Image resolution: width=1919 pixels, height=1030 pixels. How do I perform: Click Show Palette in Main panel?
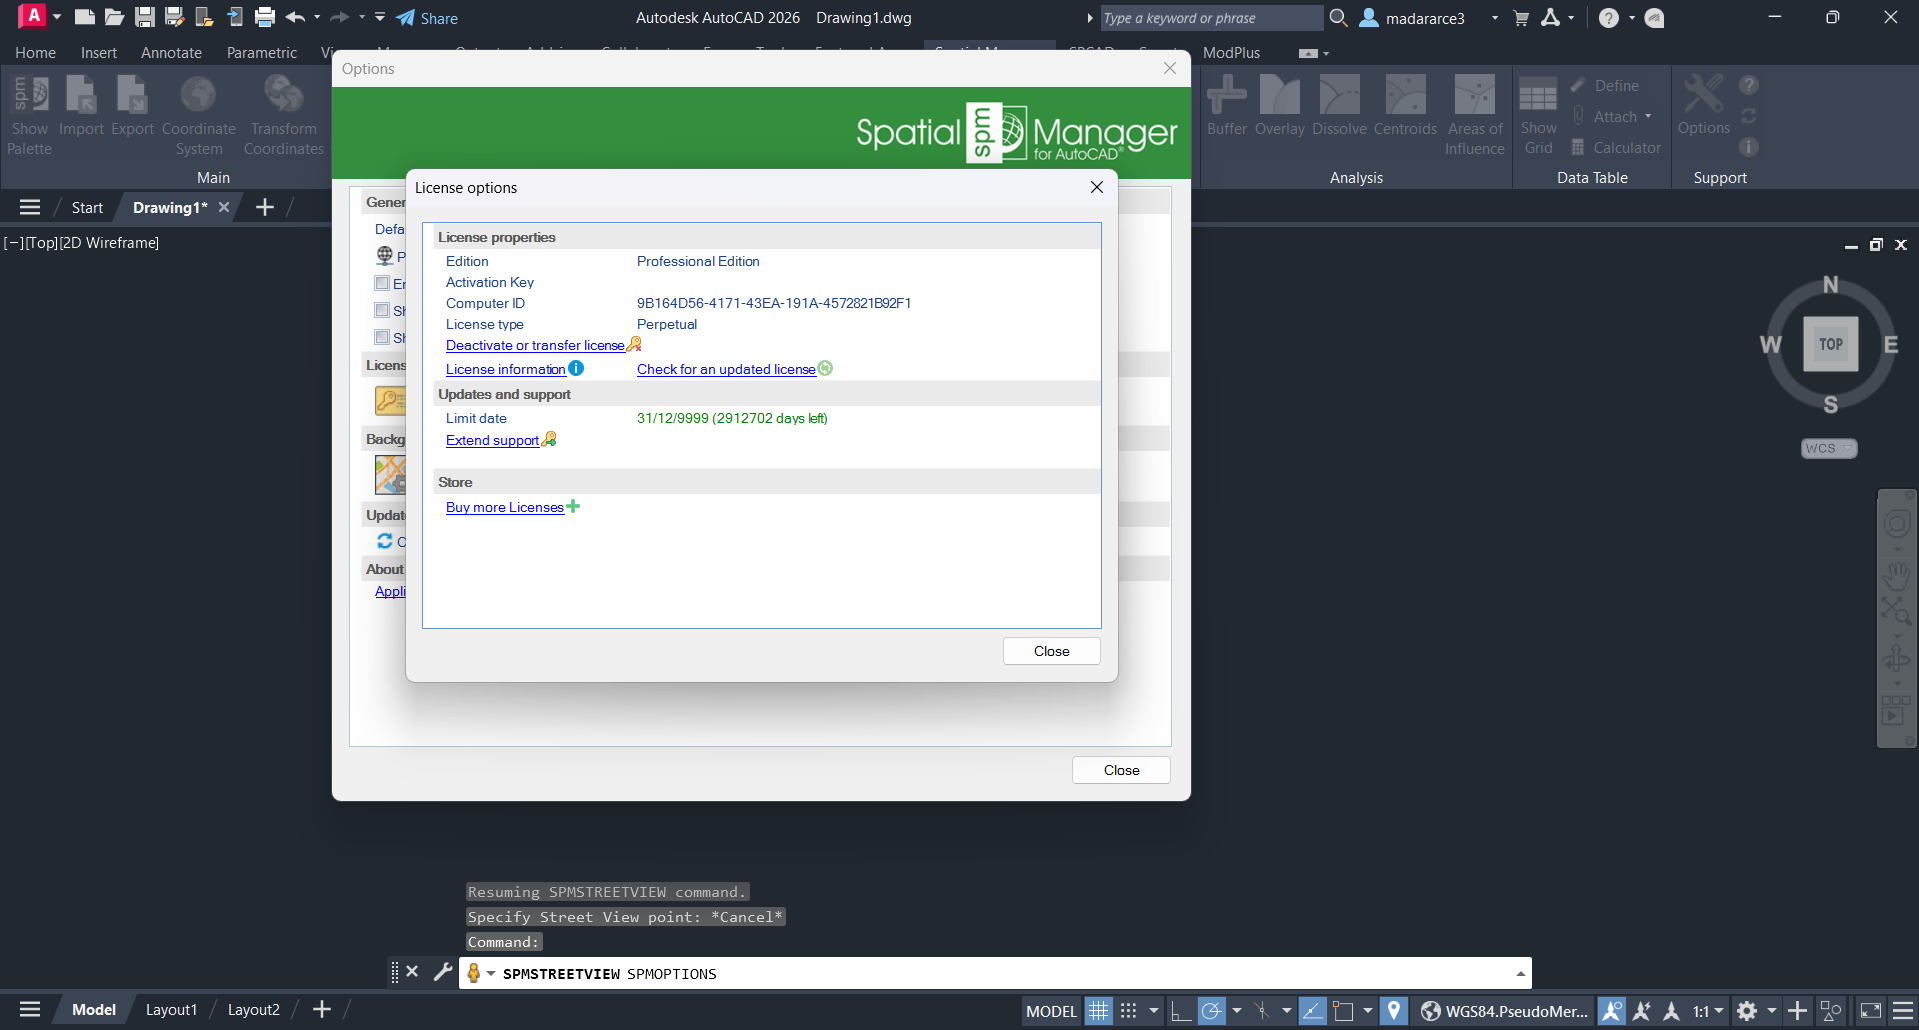(30, 115)
